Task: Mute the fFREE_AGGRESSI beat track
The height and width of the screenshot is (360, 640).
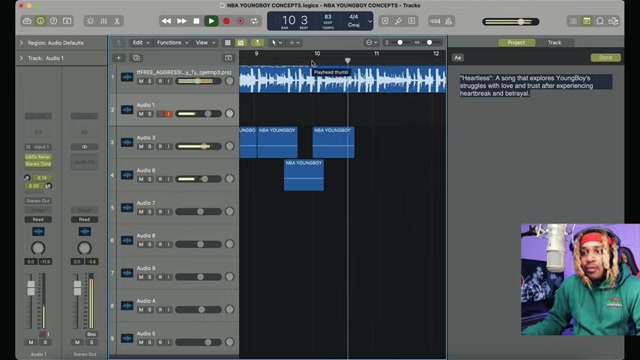Action: (141, 81)
